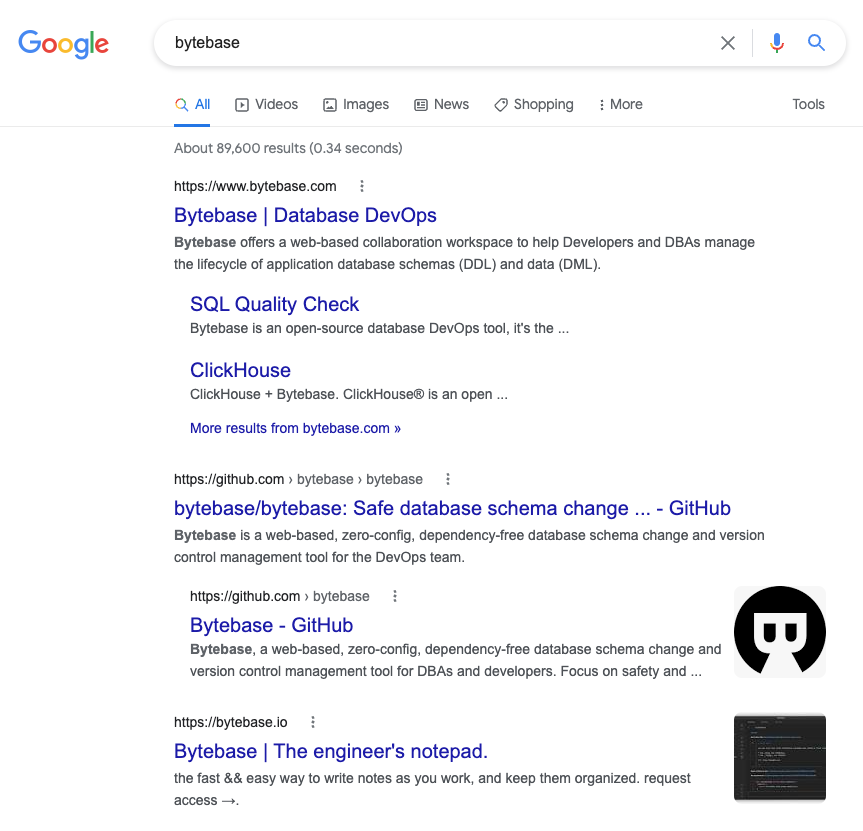The image size is (863, 831).
Task: Open the Tools options
Action: (x=808, y=105)
